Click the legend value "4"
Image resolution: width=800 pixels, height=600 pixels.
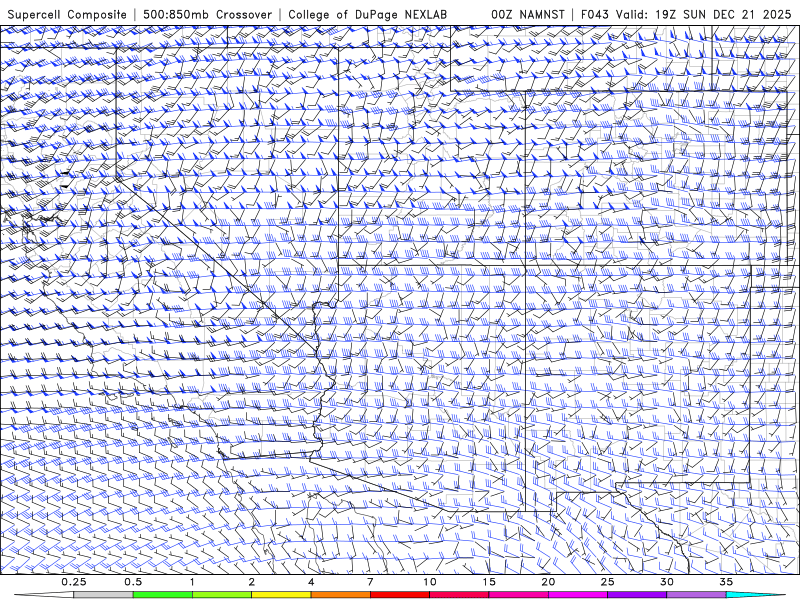pyautogui.click(x=311, y=582)
